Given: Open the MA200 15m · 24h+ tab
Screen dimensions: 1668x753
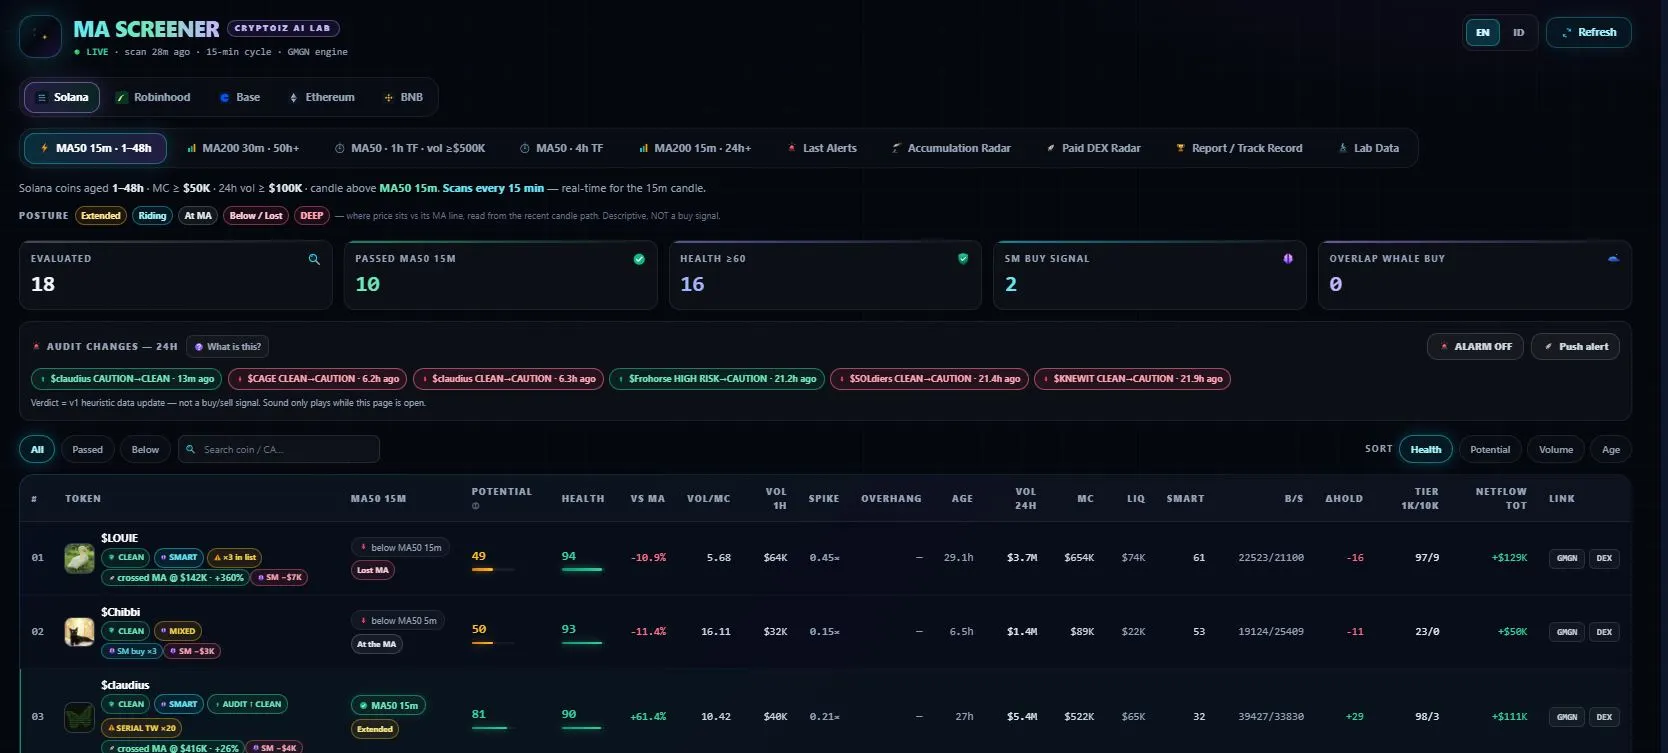Looking at the screenshot, I should click(695, 148).
